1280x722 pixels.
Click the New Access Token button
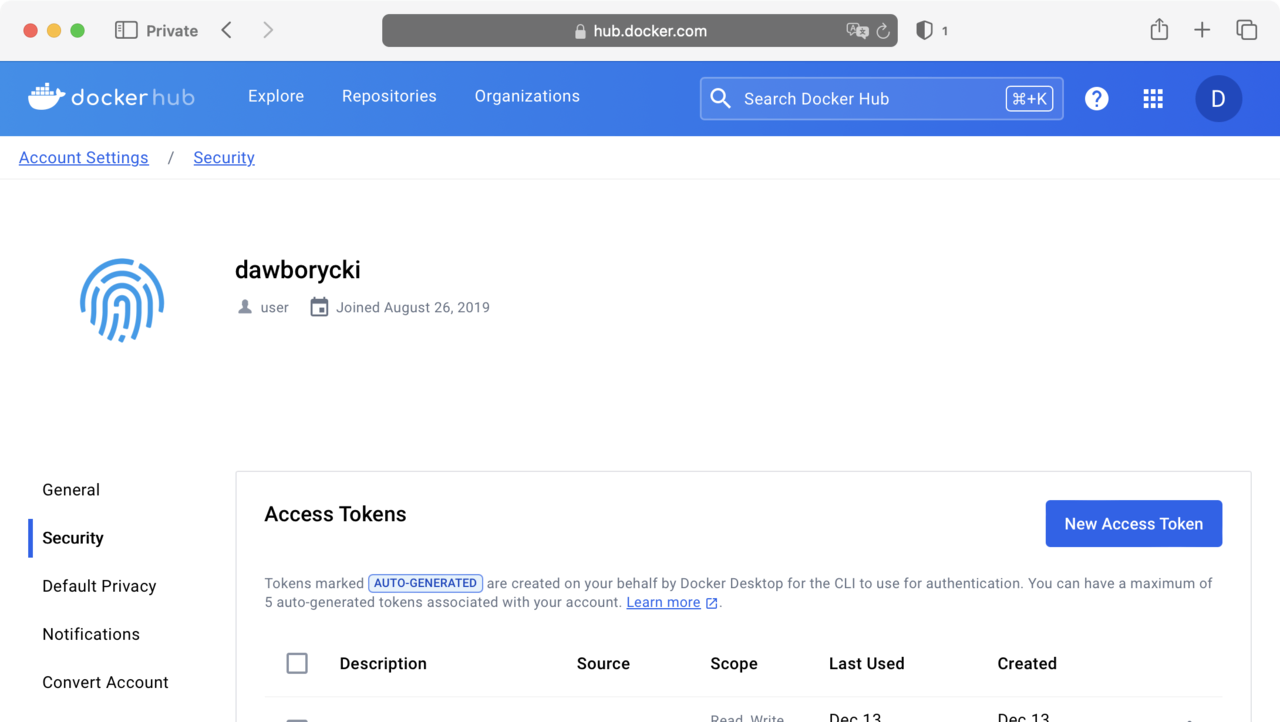coord(1133,524)
